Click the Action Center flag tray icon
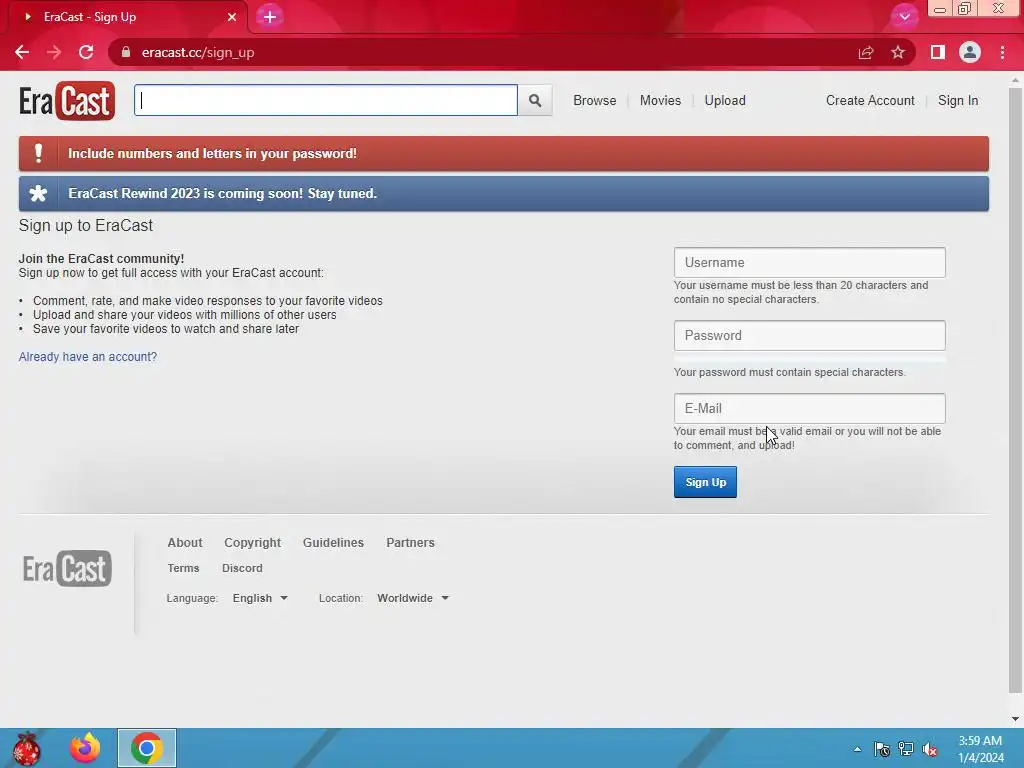The height and width of the screenshot is (768, 1024). [x=882, y=749]
